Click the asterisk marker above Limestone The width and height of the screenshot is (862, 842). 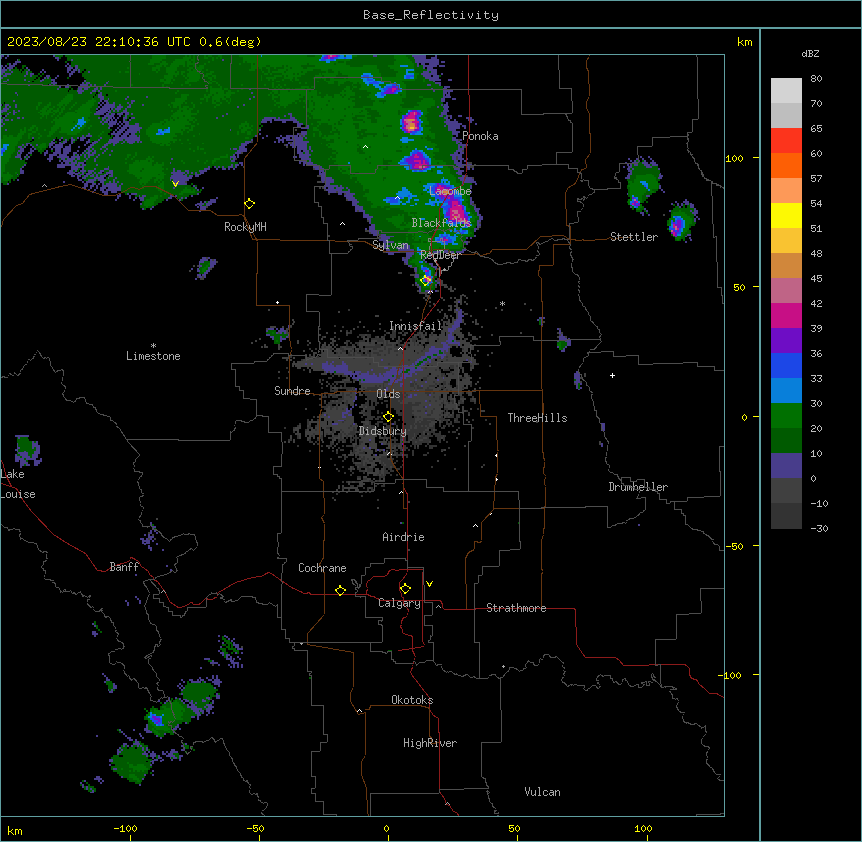(153, 346)
